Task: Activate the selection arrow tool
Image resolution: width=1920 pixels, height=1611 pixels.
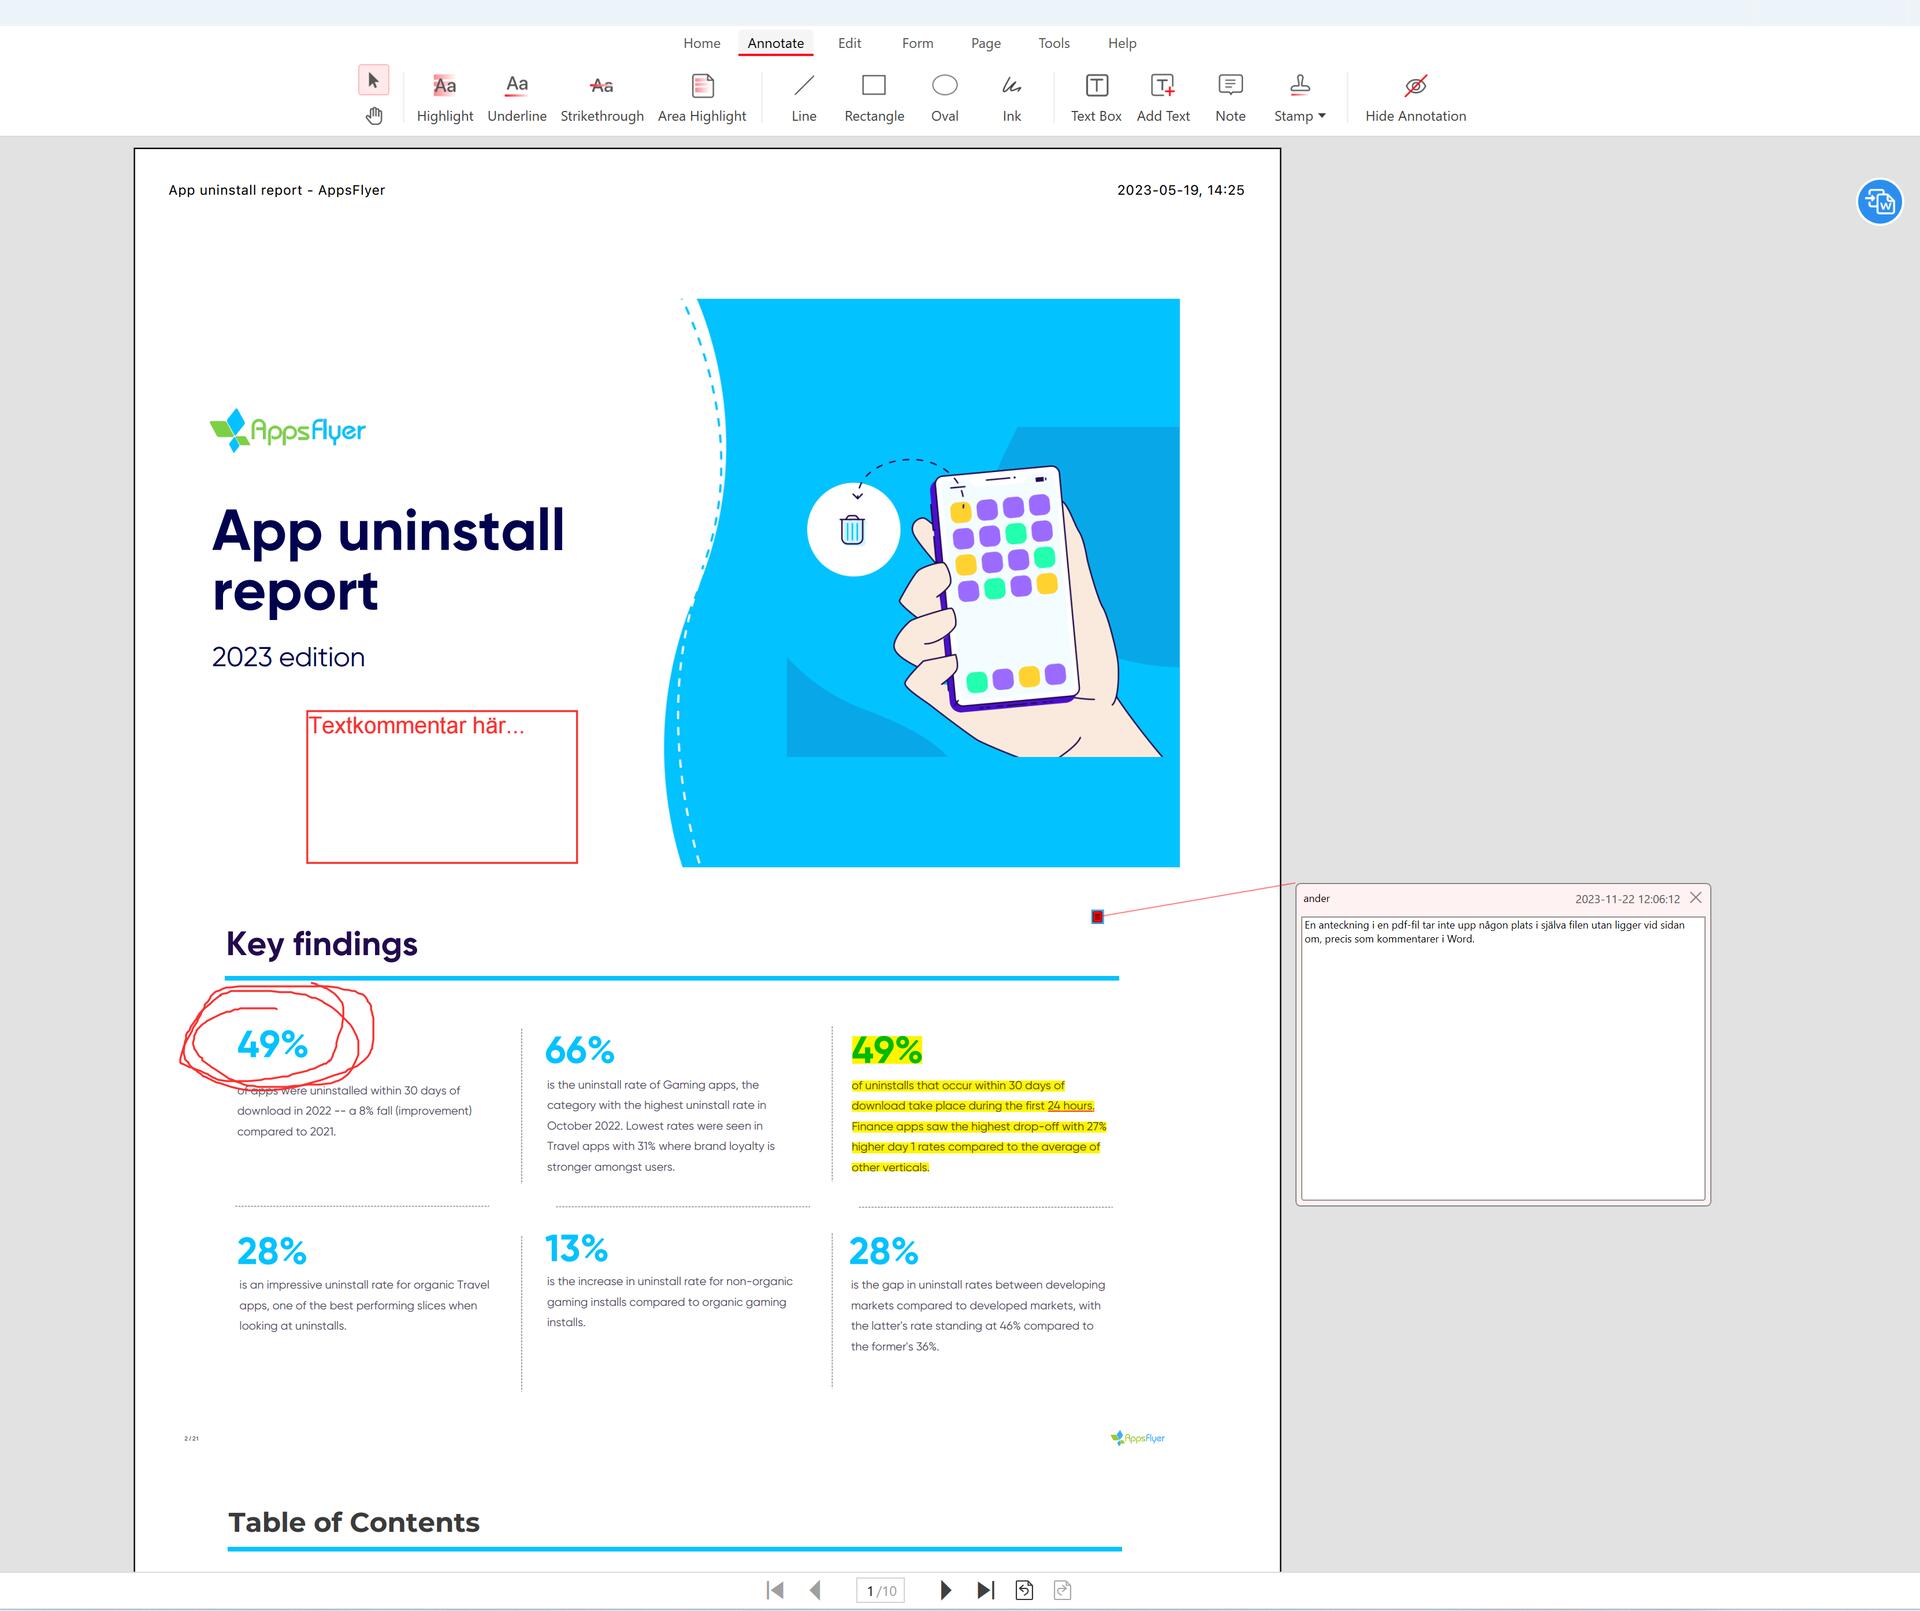Action: tap(373, 82)
